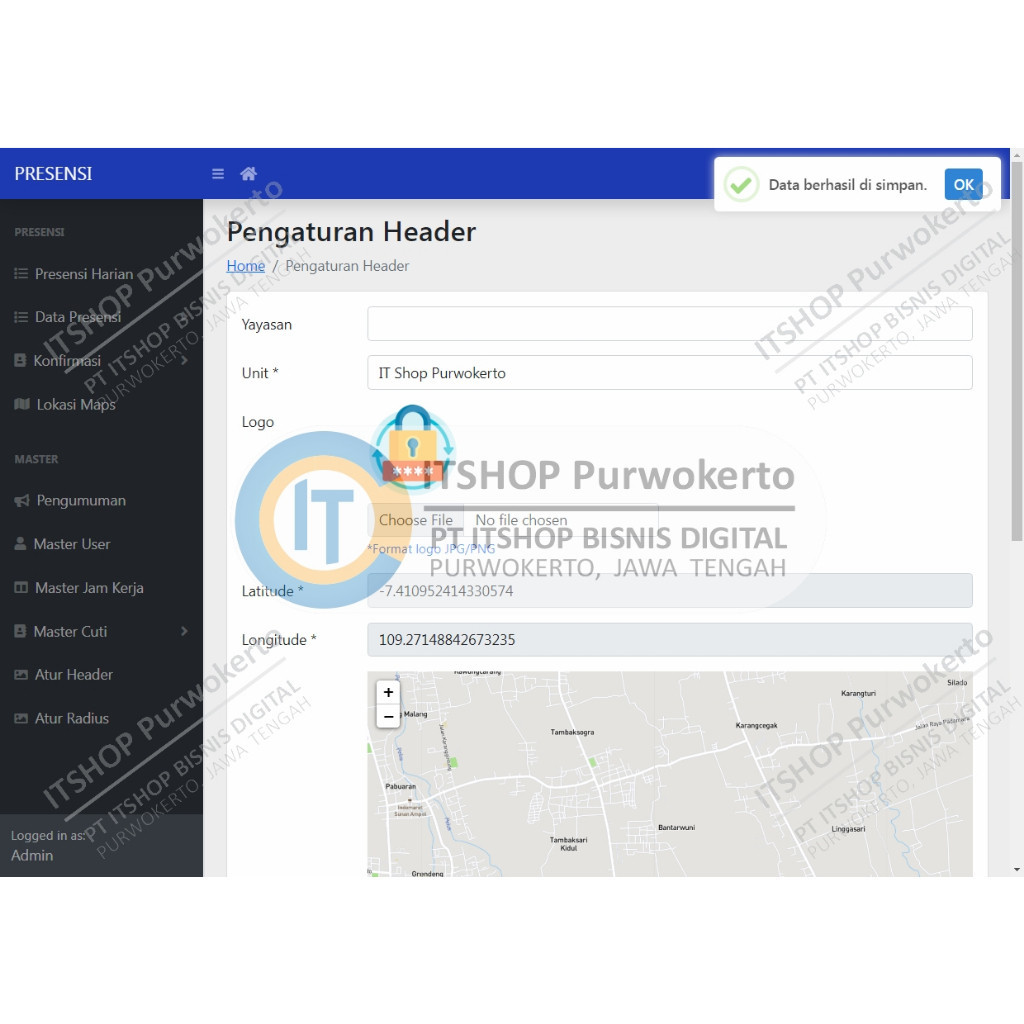The width and height of the screenshot is (1024, 1024).
Task: Click Atur Header in the sidebar
Action: coord(75,675)
